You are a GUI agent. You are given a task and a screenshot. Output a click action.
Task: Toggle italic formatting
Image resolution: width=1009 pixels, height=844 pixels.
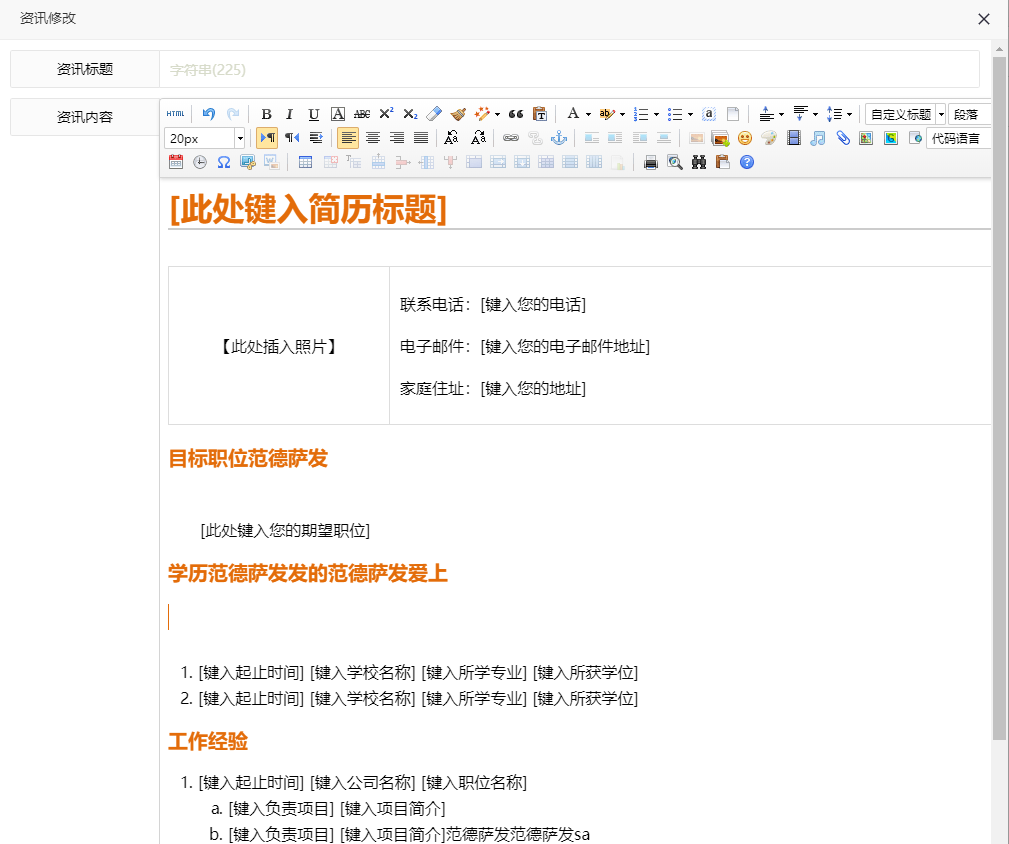click(x=290, y=114)
